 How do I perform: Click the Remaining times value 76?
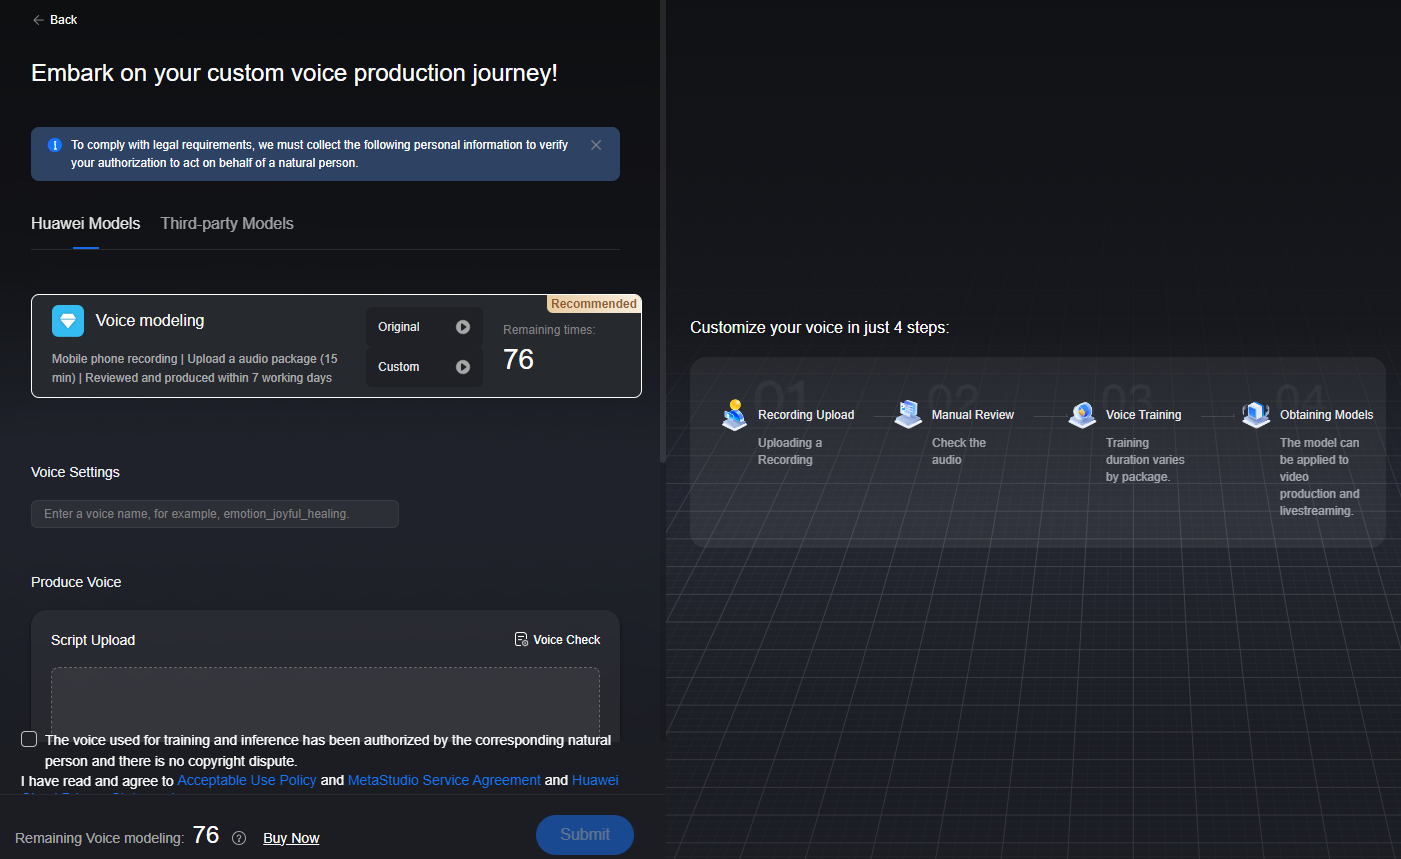click(518, 360)
